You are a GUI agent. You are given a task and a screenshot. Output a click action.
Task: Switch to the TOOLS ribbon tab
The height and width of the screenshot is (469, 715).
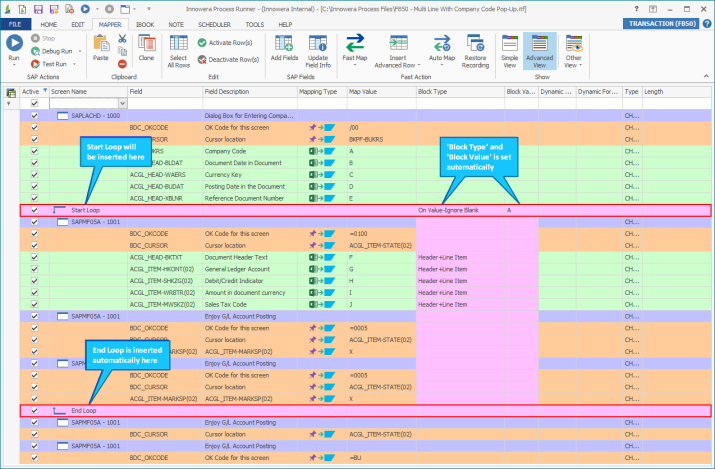click(x=255, y=23)
